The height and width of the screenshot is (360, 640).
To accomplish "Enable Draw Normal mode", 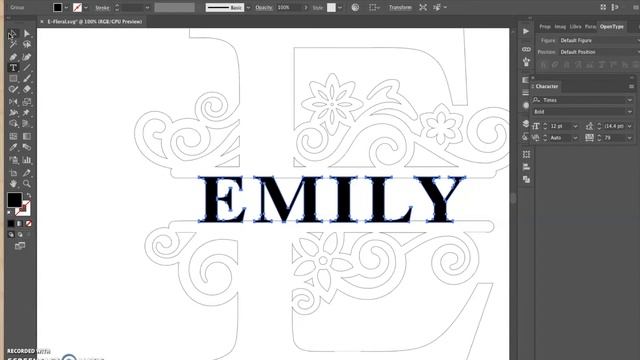I will [11, 235].
